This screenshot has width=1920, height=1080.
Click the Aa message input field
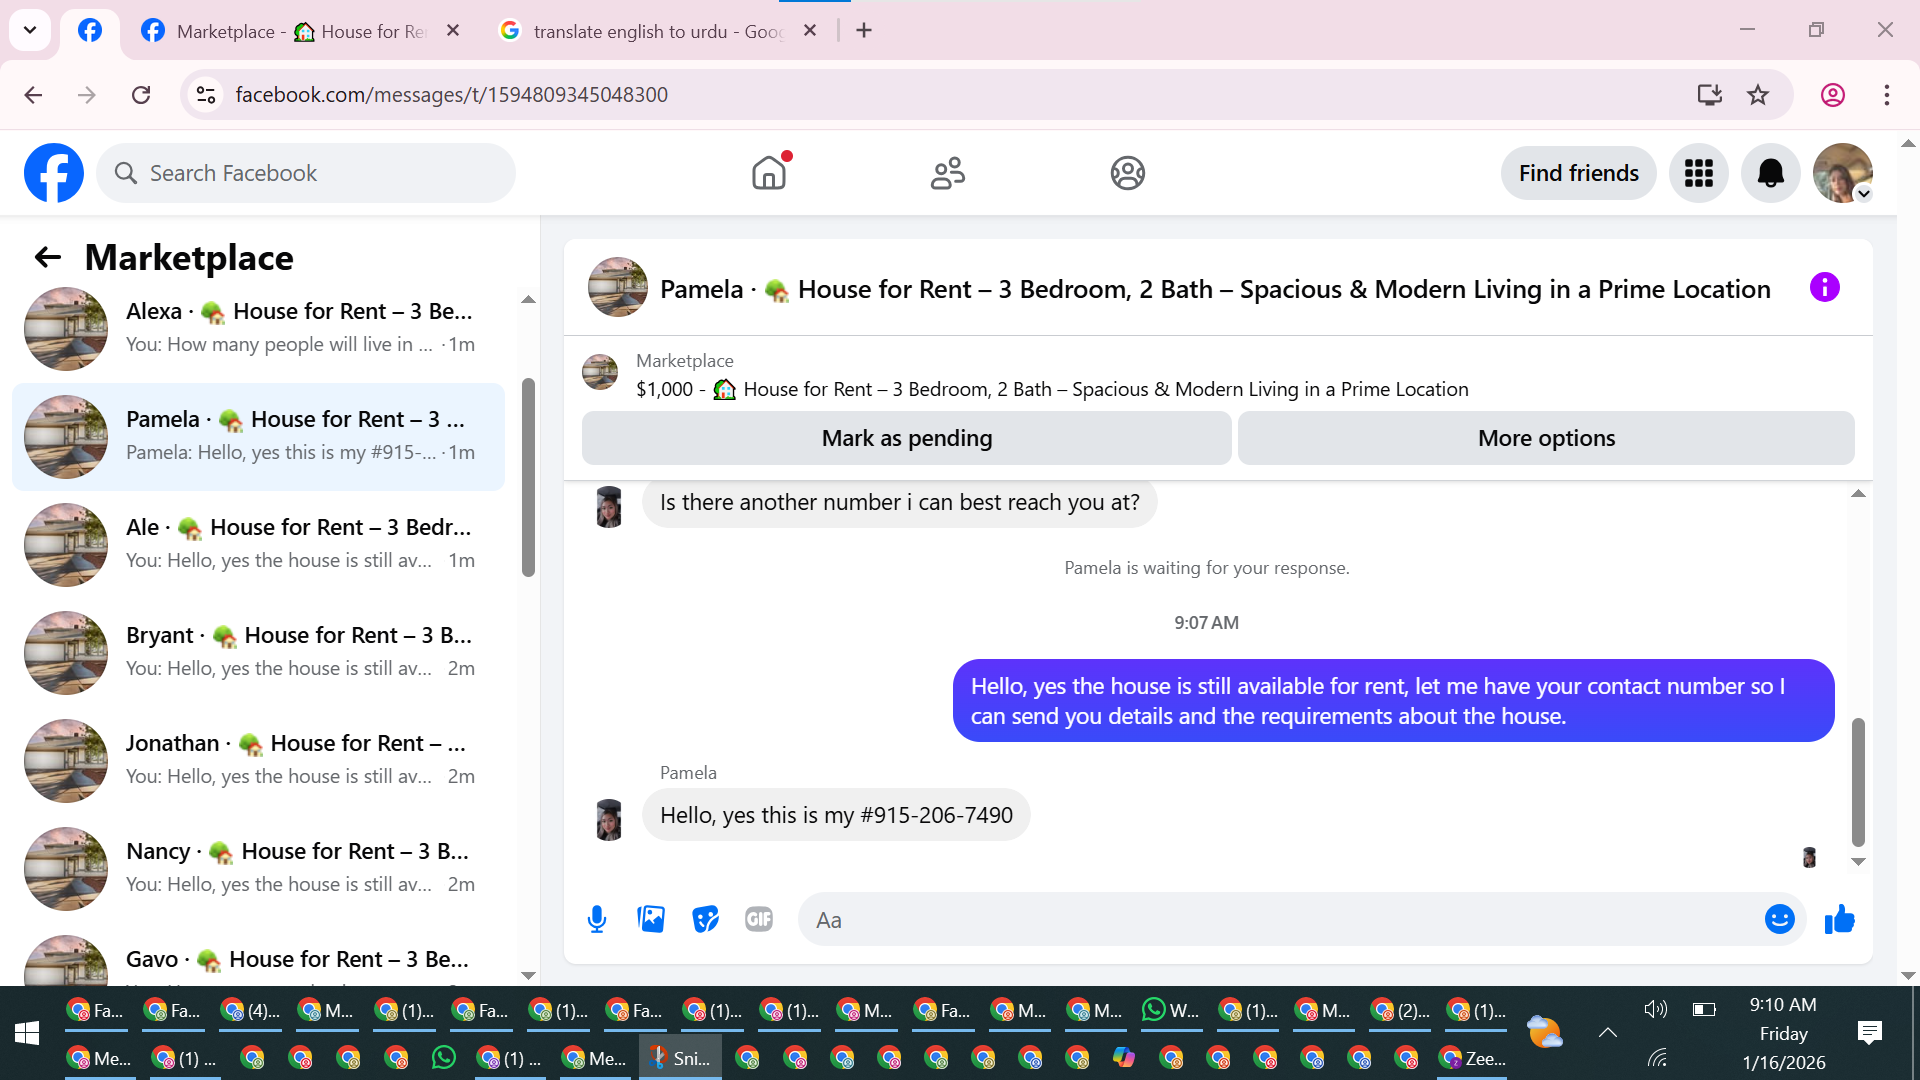(x=1280, y=920)
